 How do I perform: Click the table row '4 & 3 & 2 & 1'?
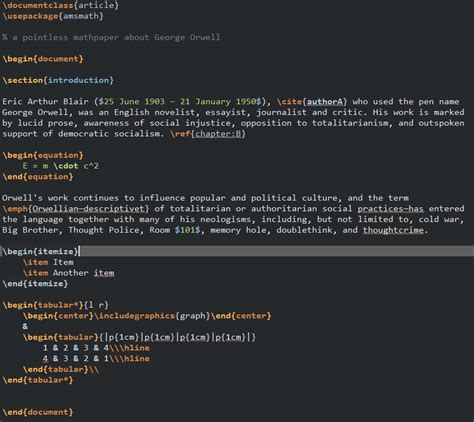click(76, 358)
